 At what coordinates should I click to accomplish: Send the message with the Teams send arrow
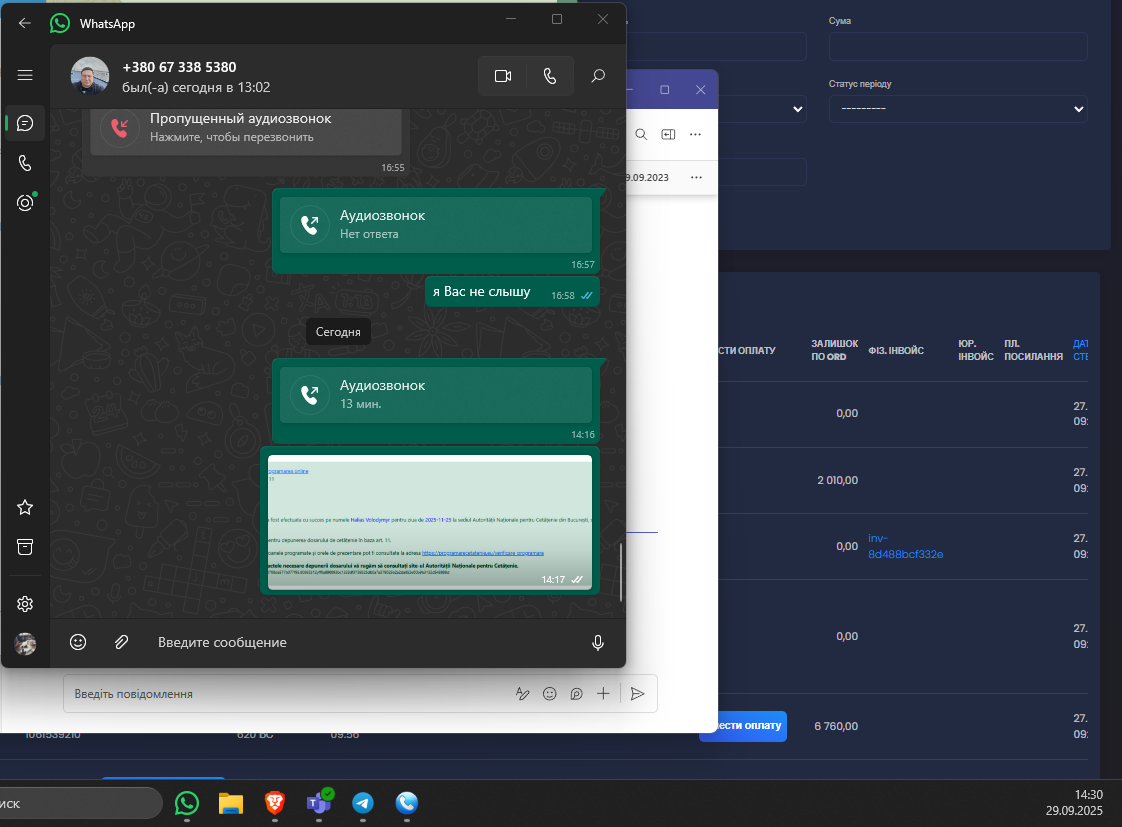click(x=638, y=693)
